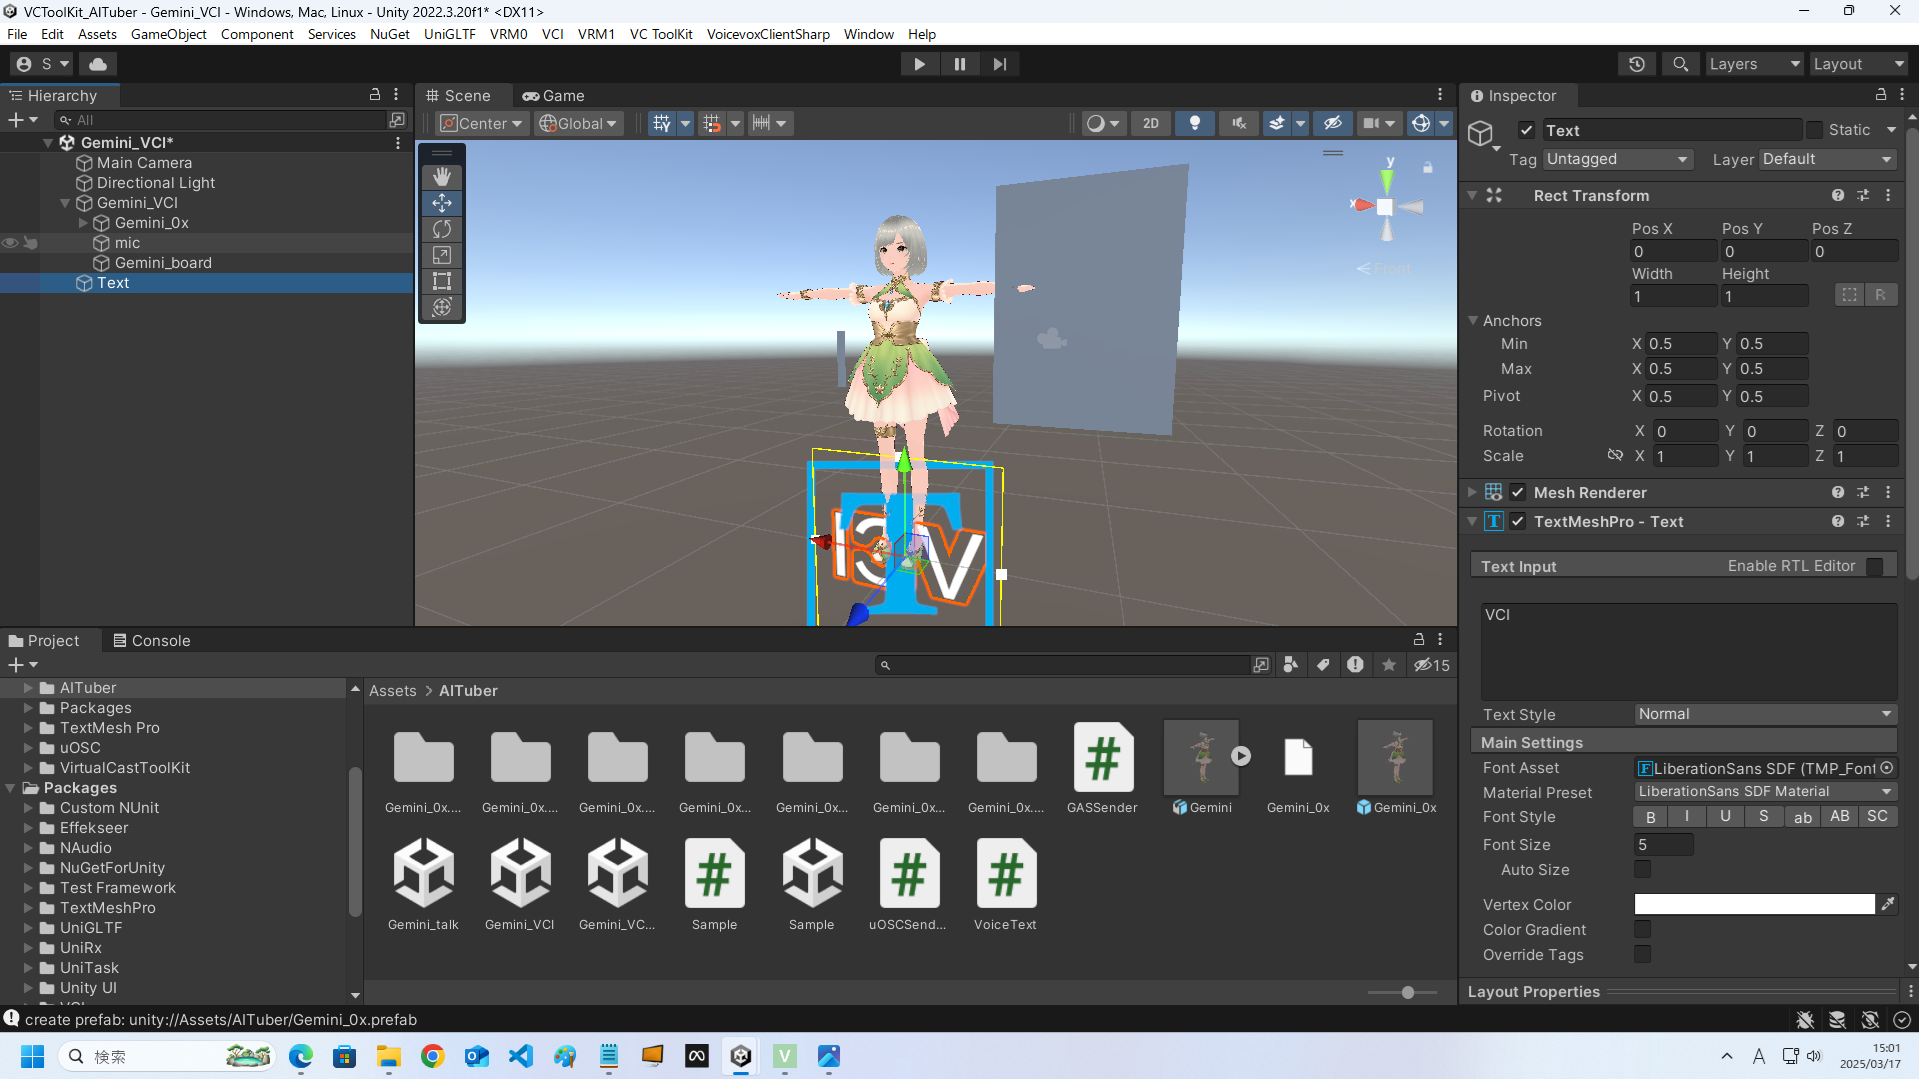Toggle Strikethrough font style button
This screenshot has height=1080, width=1919.
coord(1763,817)
